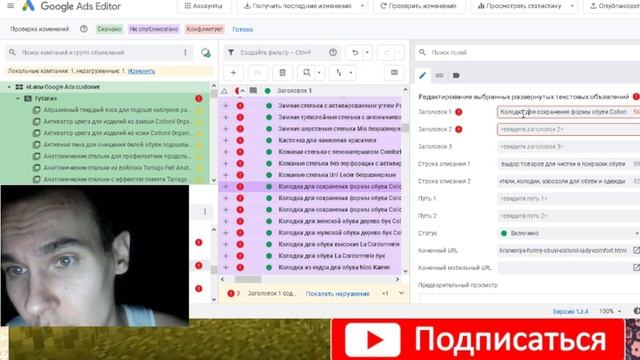Click the undo button

click(355, 52)
